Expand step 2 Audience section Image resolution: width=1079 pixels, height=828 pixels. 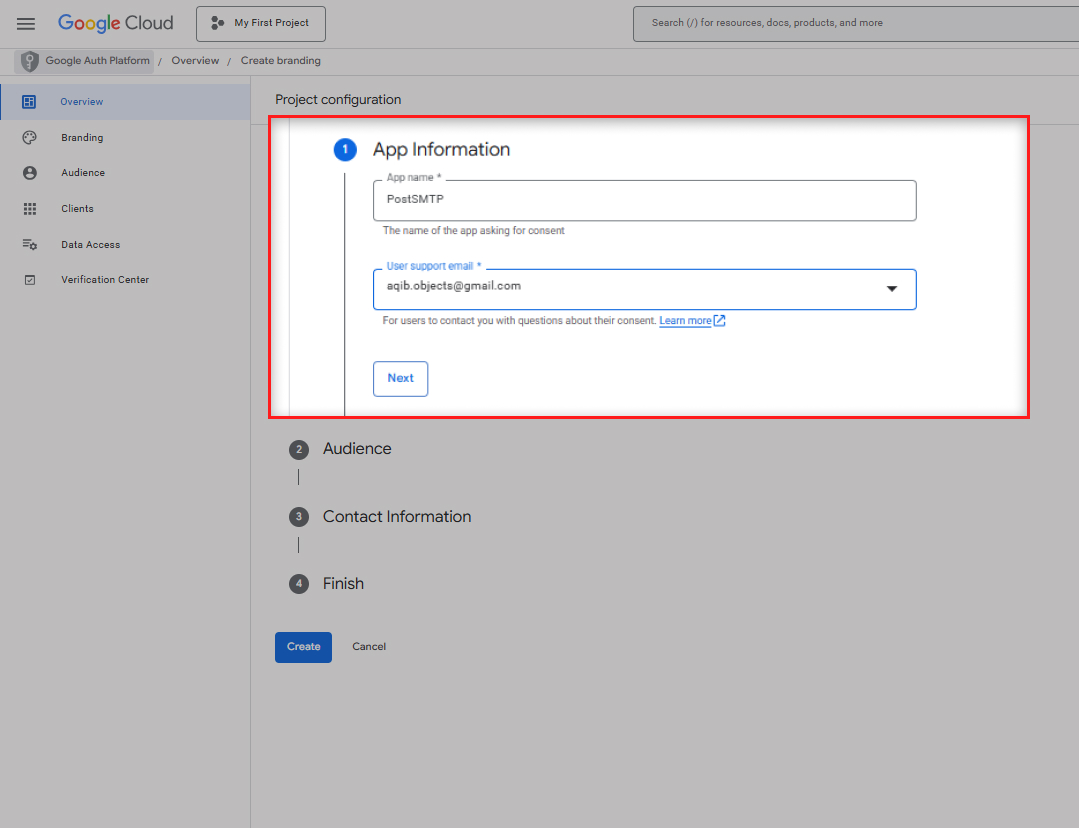coord(356,449)
